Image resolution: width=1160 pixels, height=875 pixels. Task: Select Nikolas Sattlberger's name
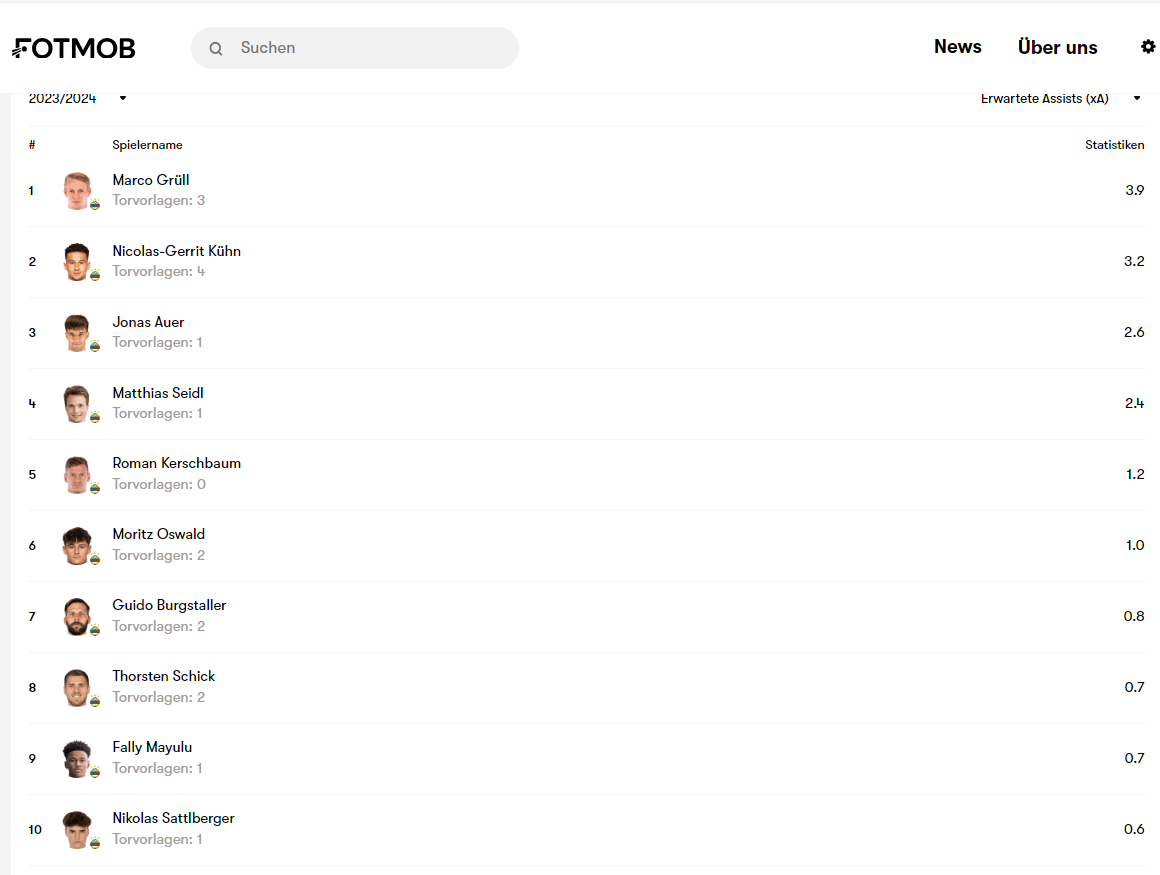tap(173, 818)
